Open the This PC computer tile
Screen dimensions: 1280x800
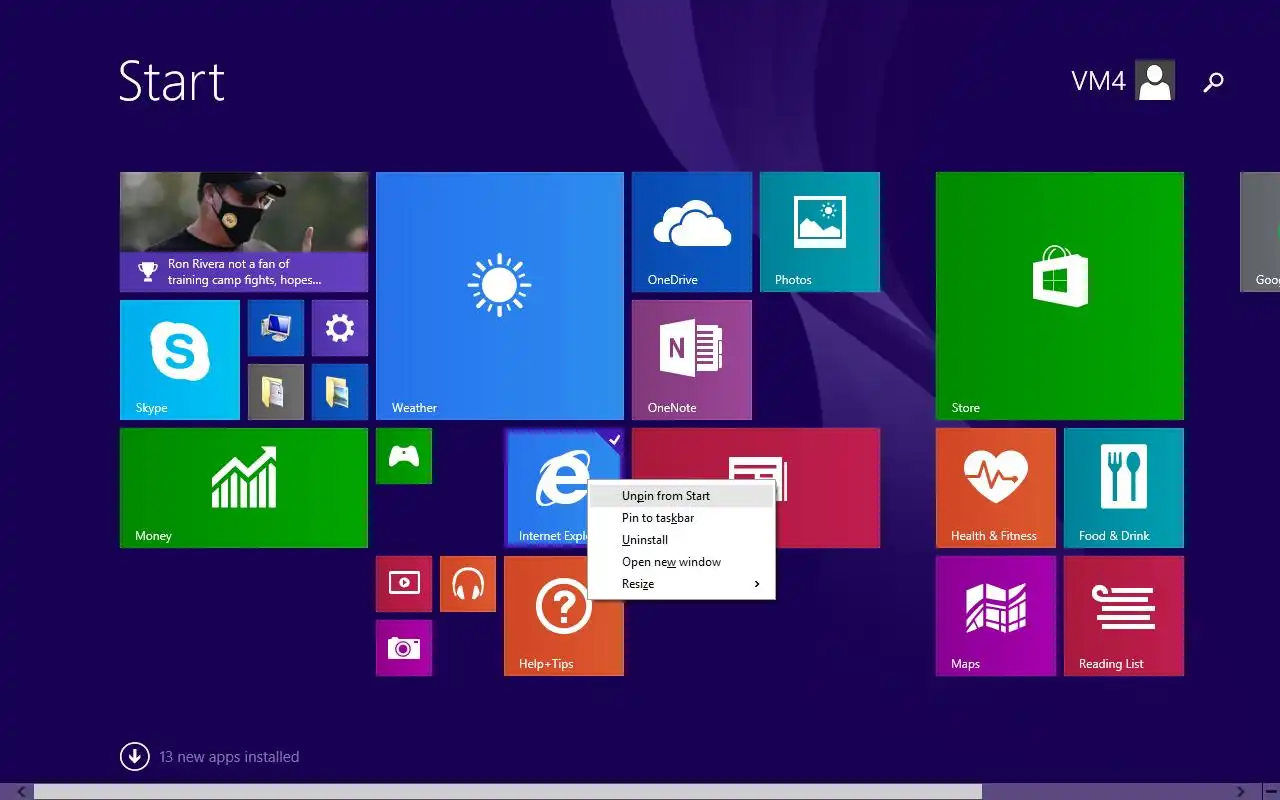pos(276,328)
